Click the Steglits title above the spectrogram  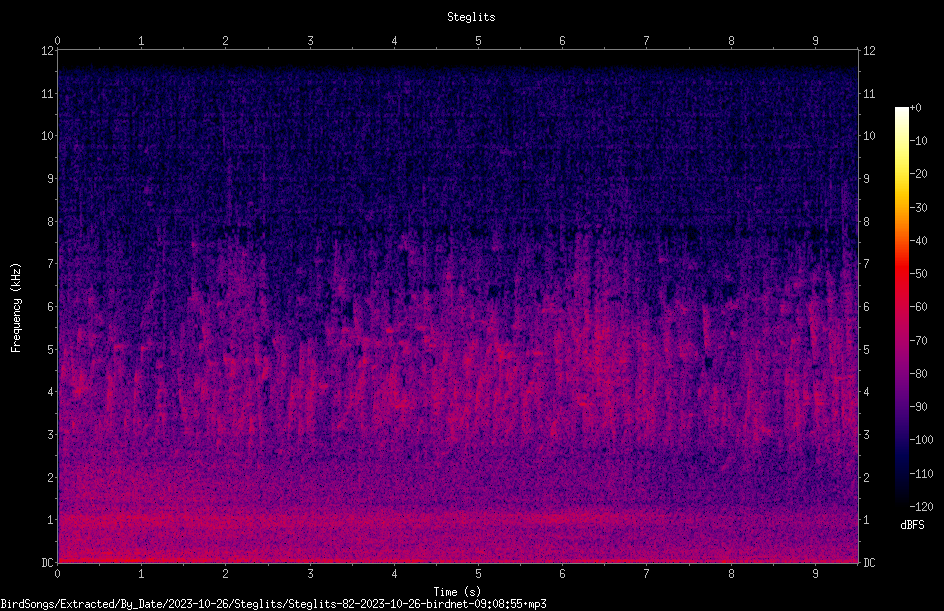pos(471,17)
